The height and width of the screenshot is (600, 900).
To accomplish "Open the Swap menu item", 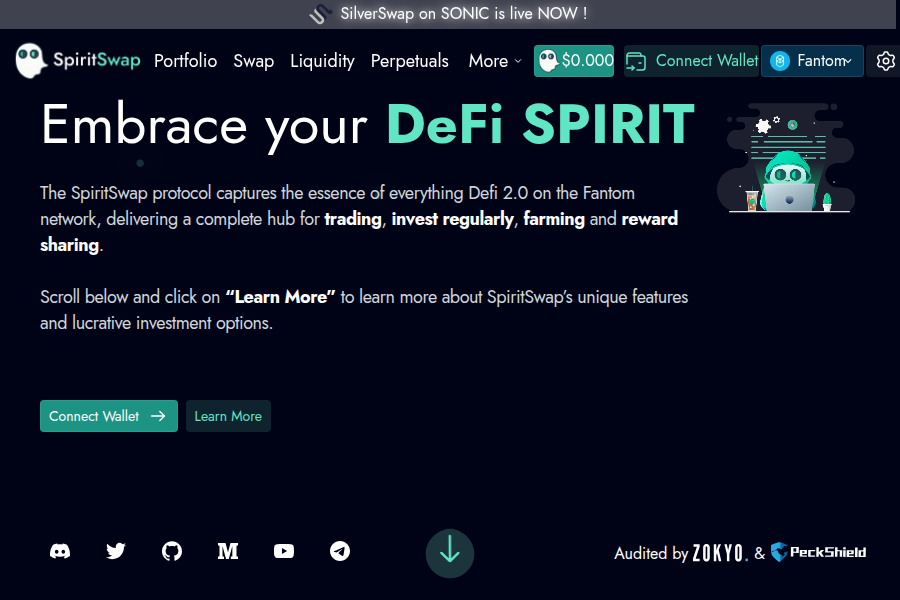I will point(254,61).
